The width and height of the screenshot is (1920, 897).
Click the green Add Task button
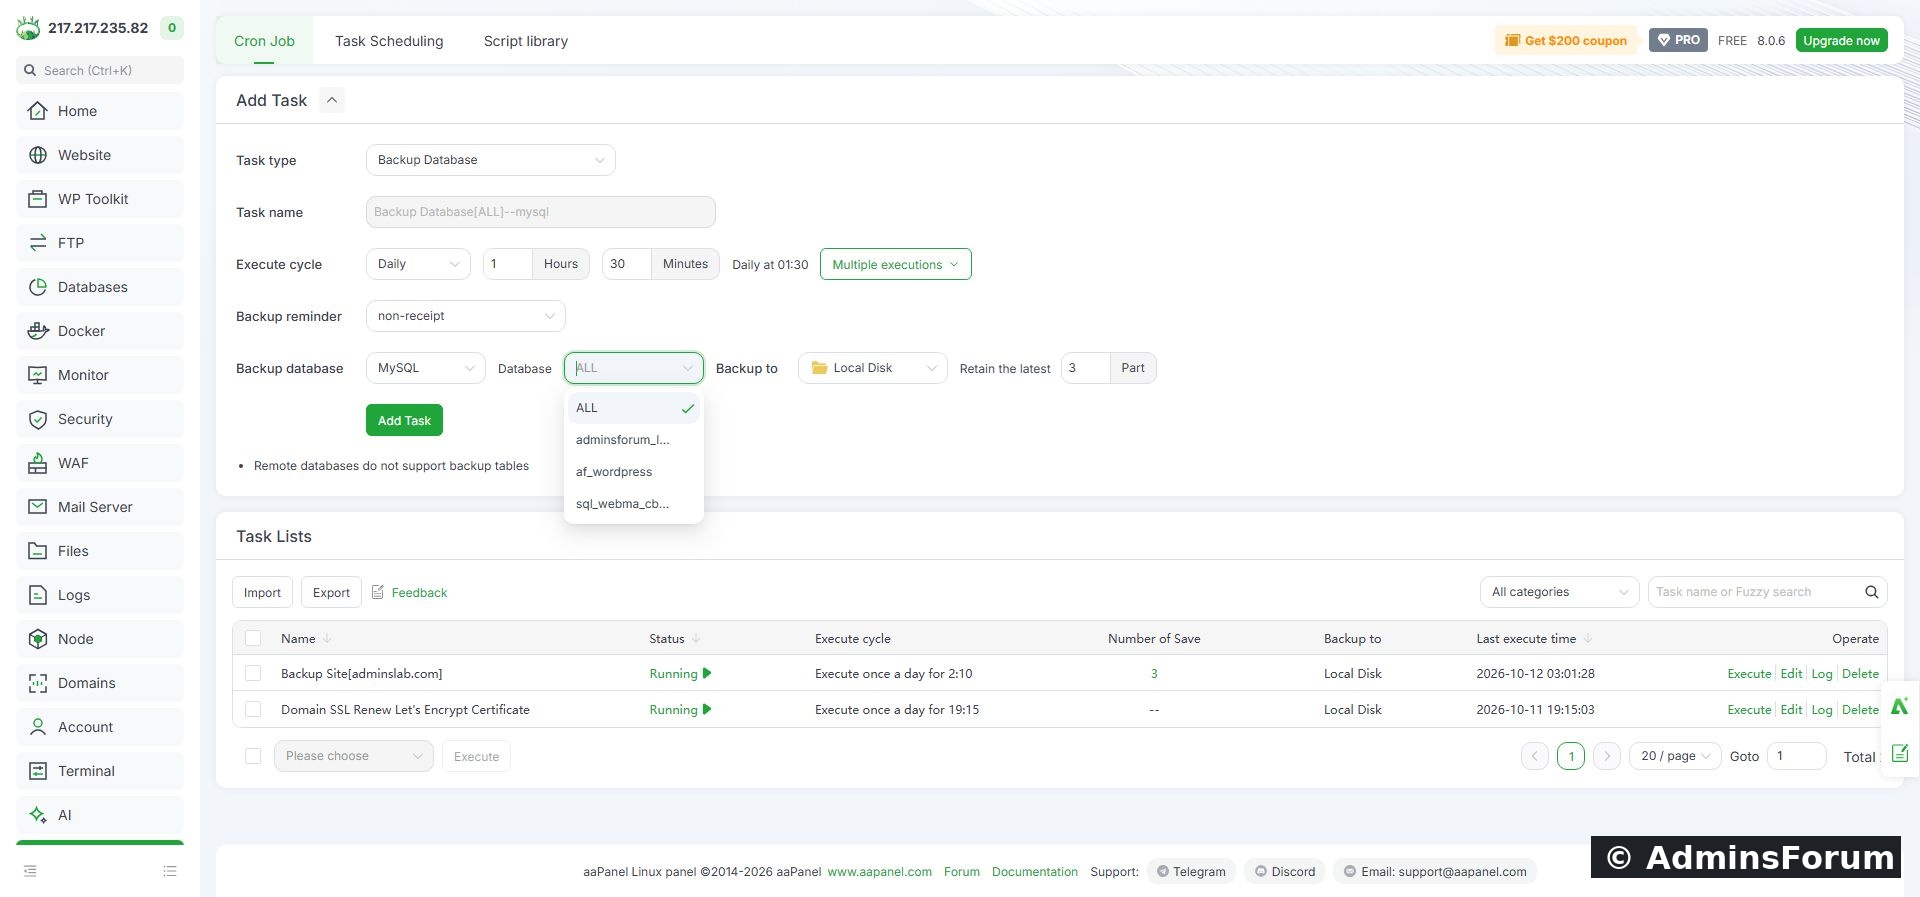click(x=404, y=420)
